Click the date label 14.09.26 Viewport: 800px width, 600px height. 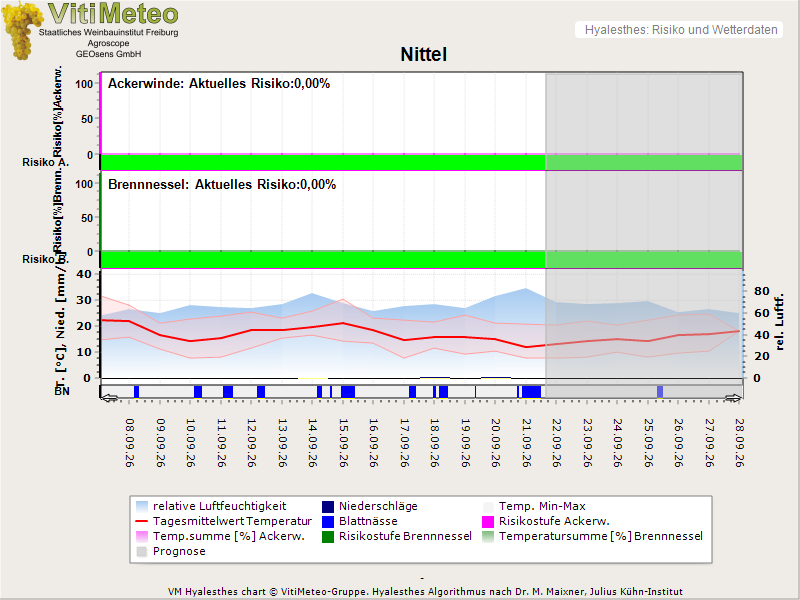pos(313,443)
